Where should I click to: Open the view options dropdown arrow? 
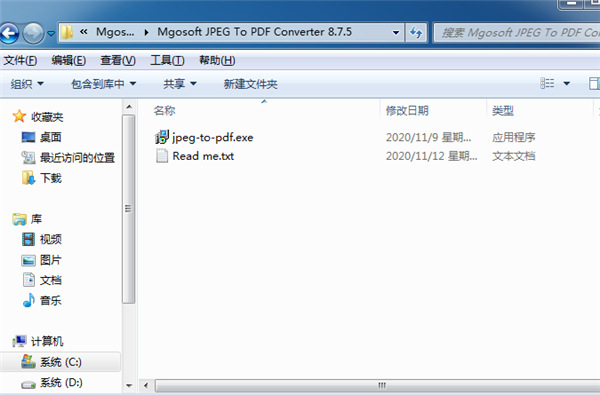(567, 83)
